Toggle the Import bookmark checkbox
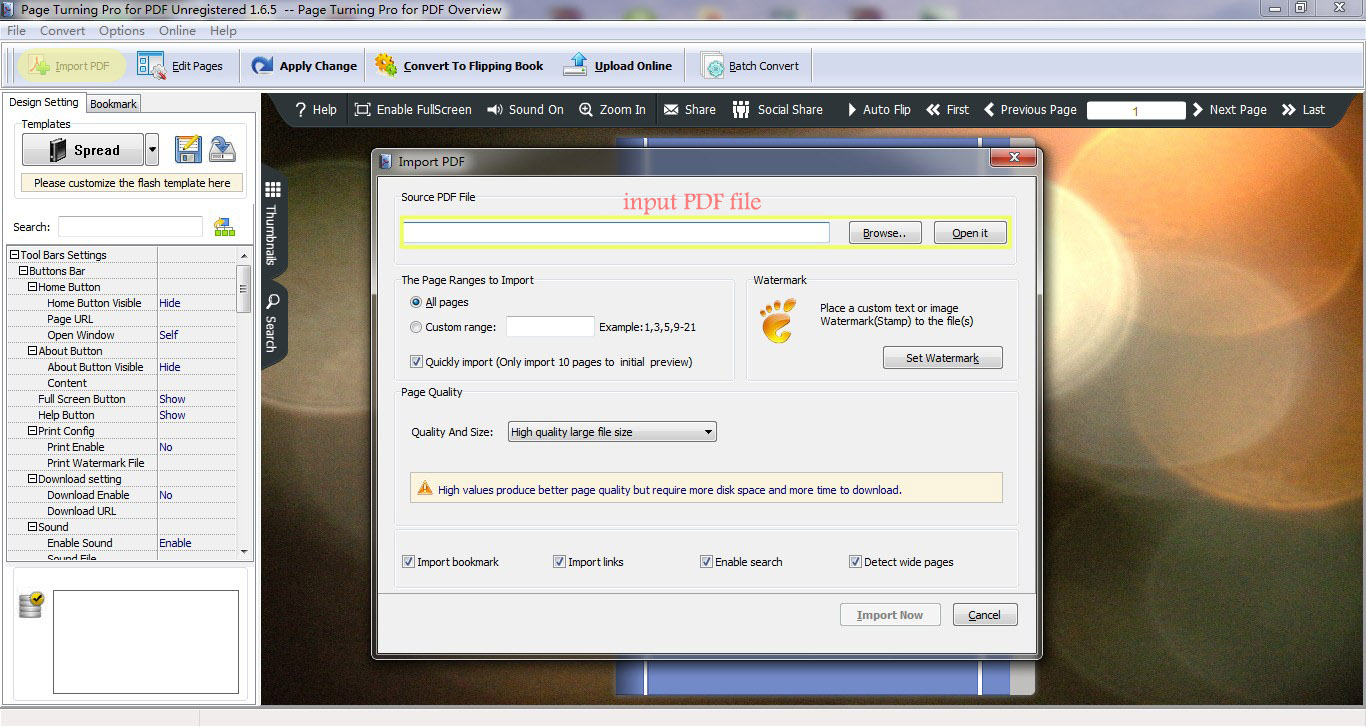This screenshot has width=1366, height=727. click(408, 562)
